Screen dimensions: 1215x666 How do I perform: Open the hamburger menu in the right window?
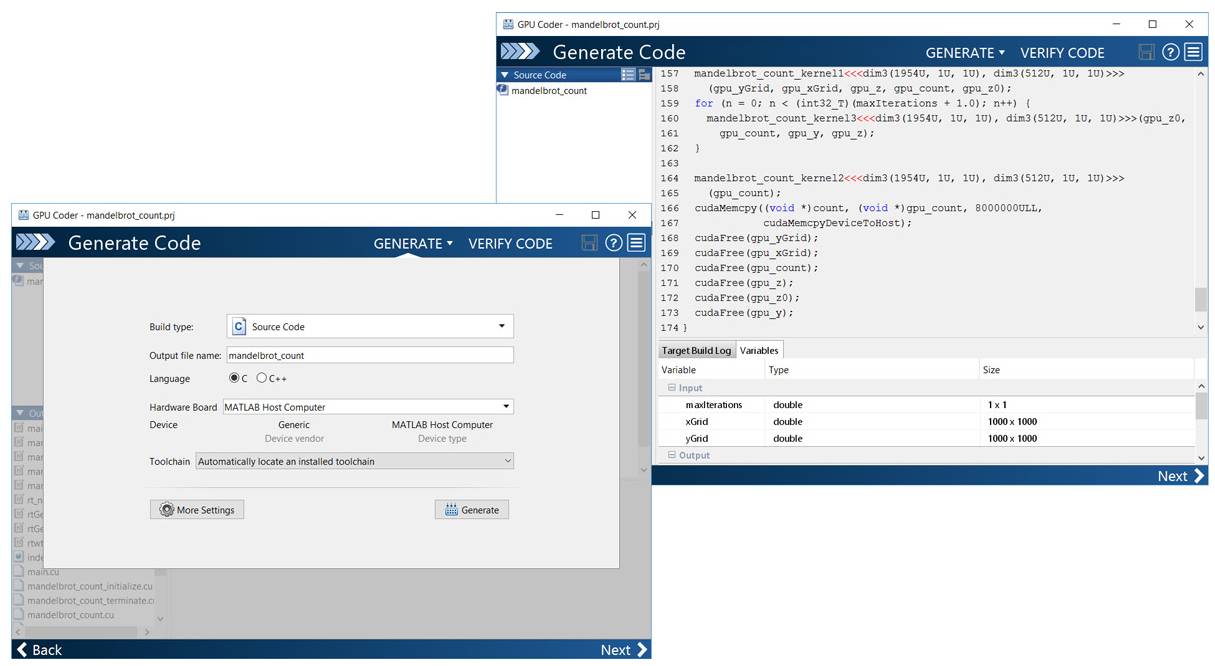[1193, 52]
